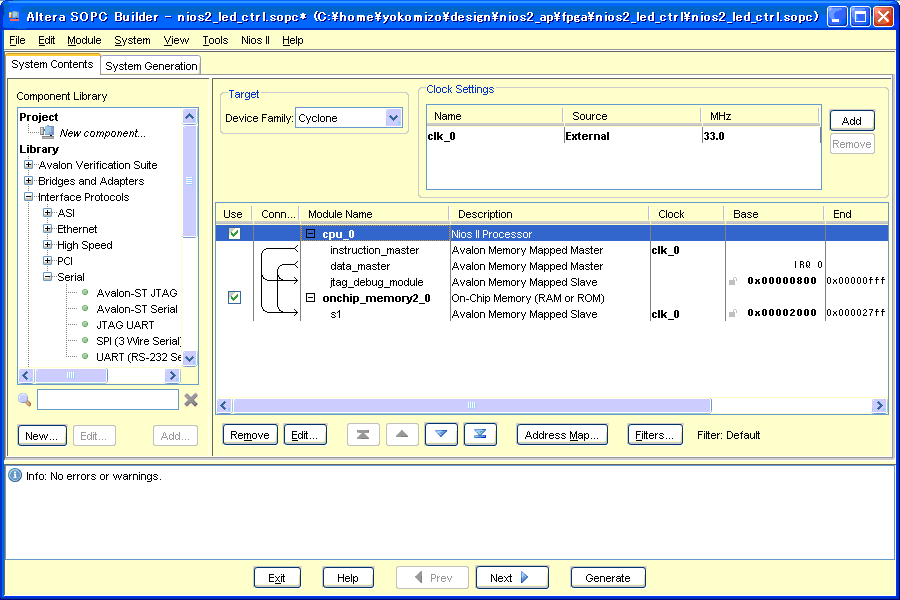This screenshot has width=900, height=600.
Task: Open the Device Family dropdown
Action: point(393,118)
